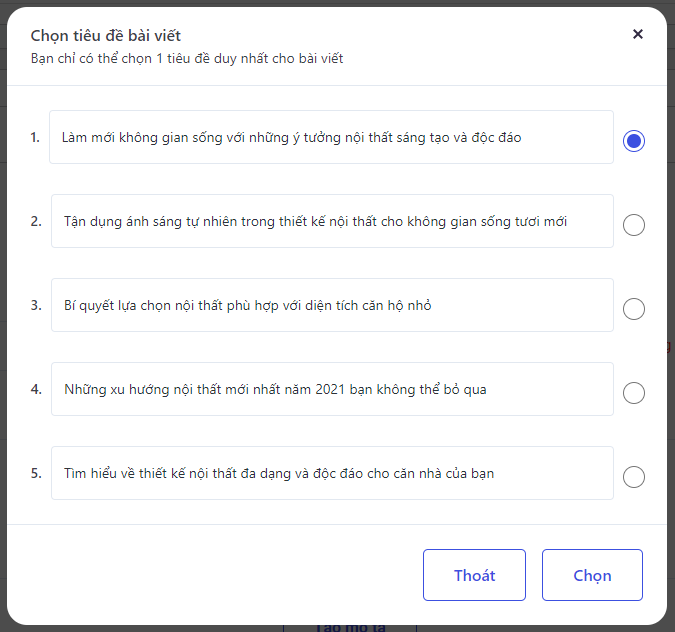Click the number label '2.' of second title
This screenshot has width=675, height=632.
[x=36, y=221]
